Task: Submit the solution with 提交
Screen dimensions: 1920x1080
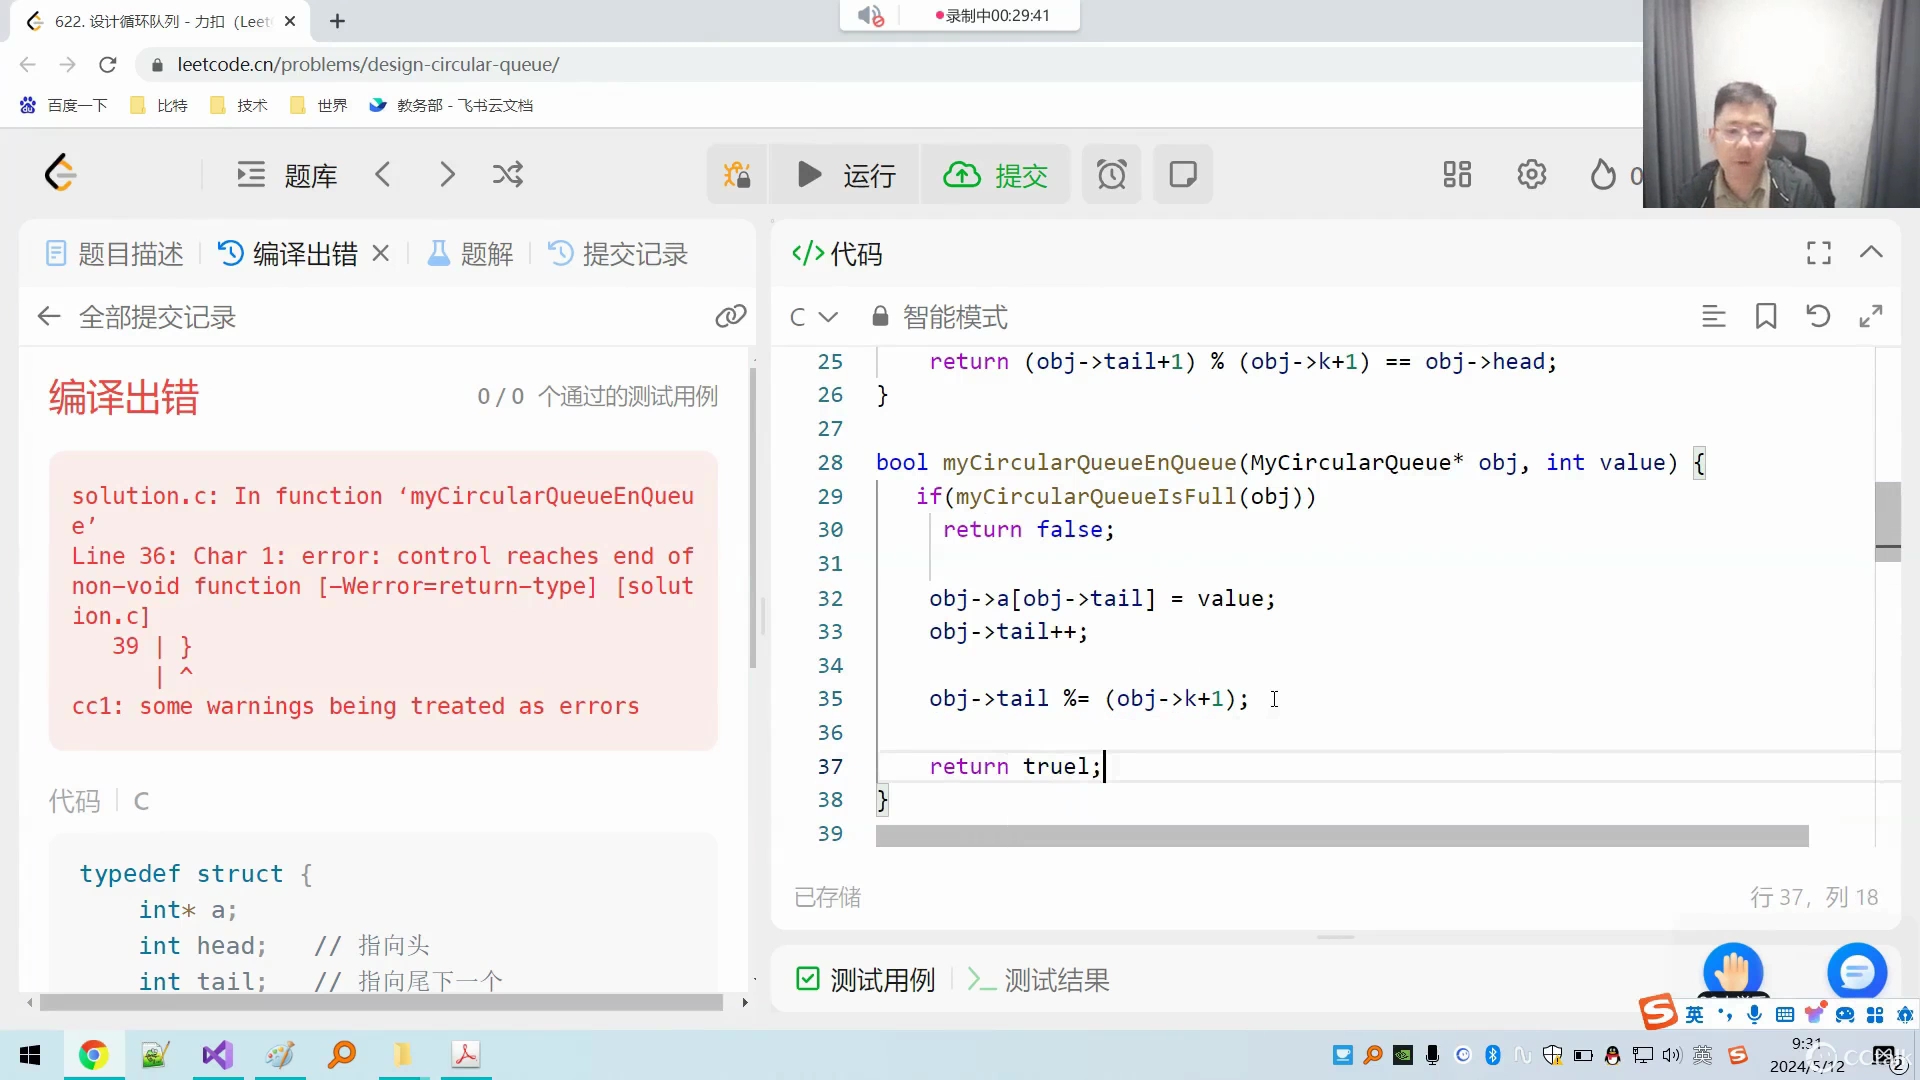Action: point(996,175)
